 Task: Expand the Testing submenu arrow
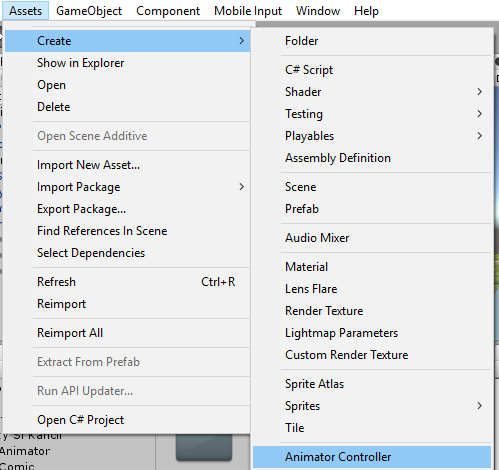pyautogui.click(x=480, y=114)
